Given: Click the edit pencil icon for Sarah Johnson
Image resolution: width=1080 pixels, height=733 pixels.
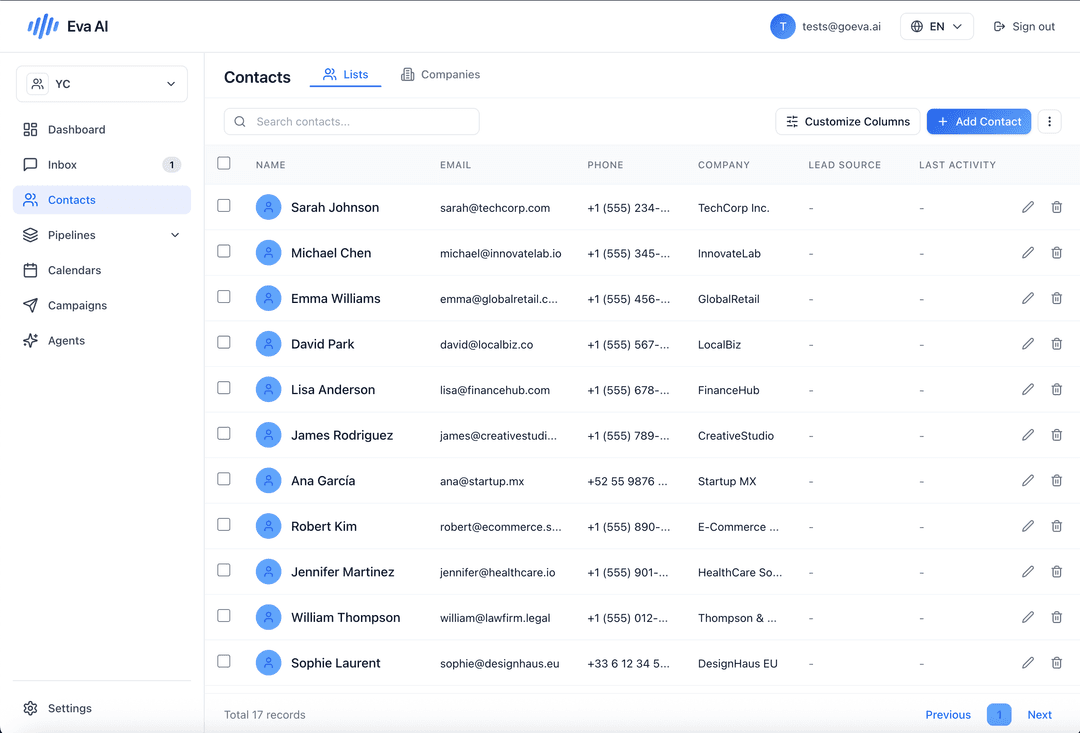Looking at the screenshot, I should [1027, 207].
